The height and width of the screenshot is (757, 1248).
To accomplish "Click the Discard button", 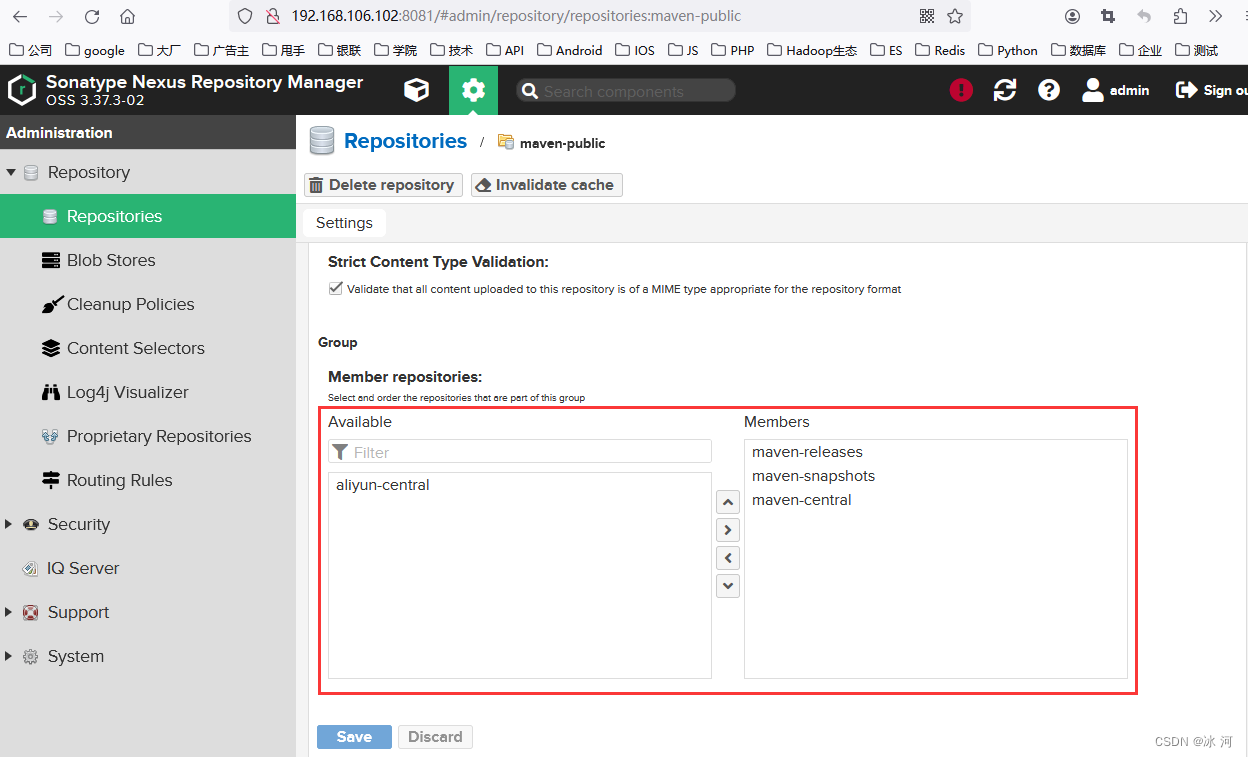I will pos(435,737).
